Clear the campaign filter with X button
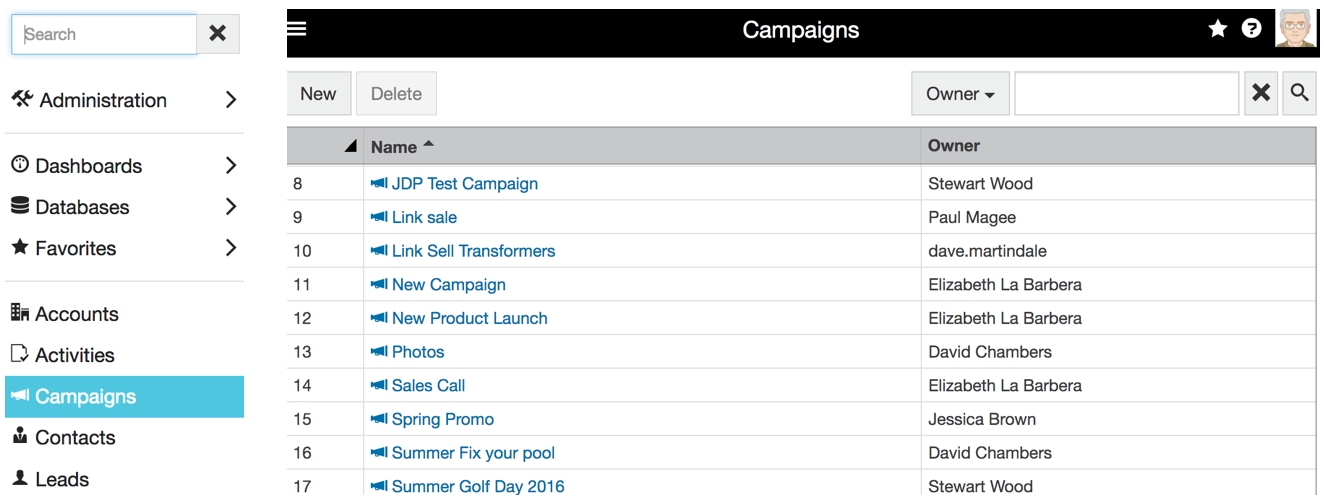The width and height of the screenshot is (1324, 502). [1261, 93]
